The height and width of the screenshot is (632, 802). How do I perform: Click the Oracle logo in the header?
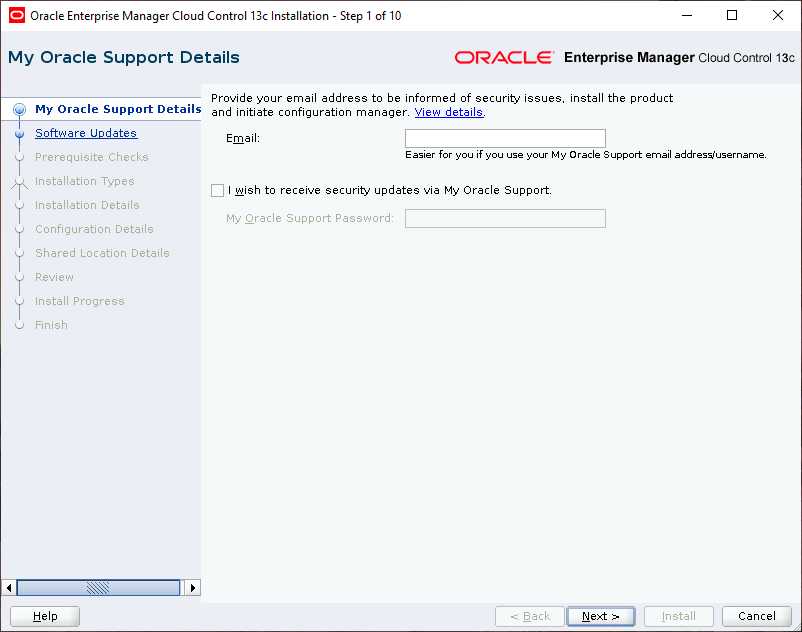tap(504, 57)
